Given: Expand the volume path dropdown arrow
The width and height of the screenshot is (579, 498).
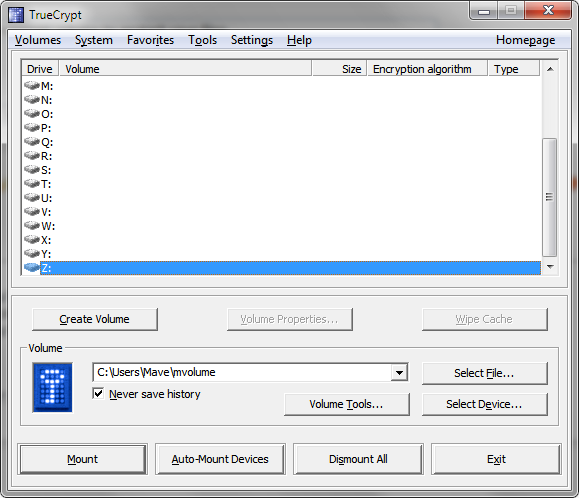Looking at the screenshot, I should 399,372.
